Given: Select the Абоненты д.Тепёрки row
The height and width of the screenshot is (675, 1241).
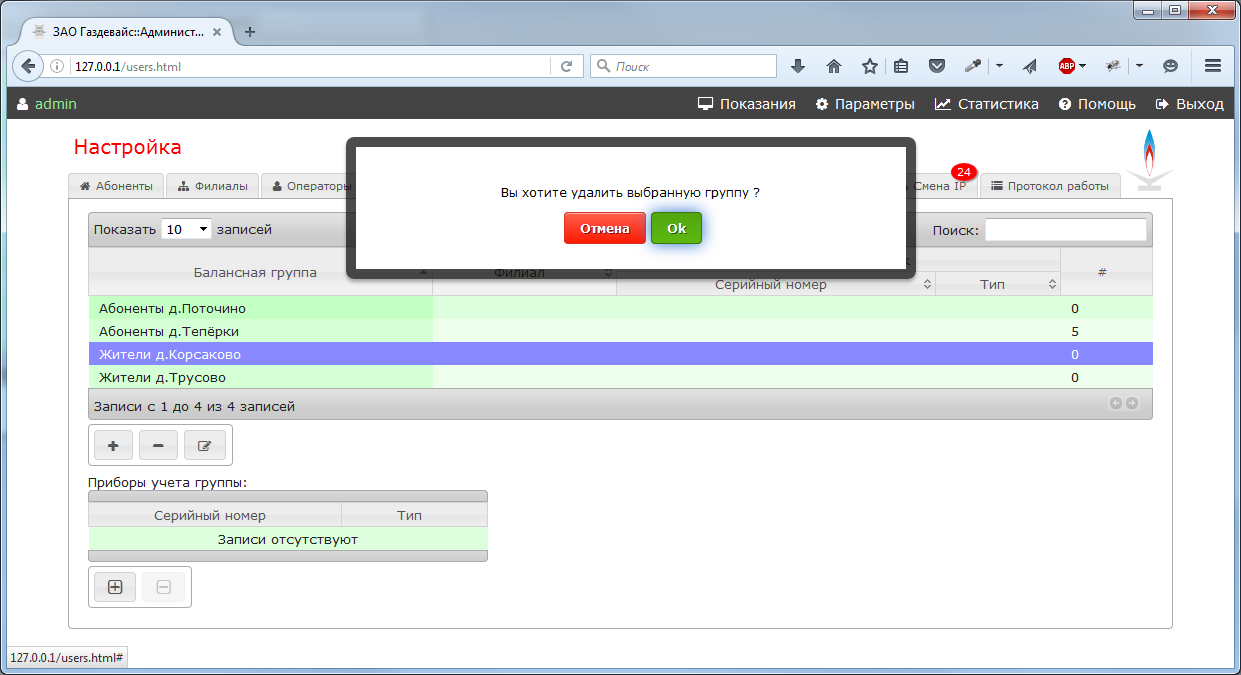Looking at the screenshot, I should (260, 331).
